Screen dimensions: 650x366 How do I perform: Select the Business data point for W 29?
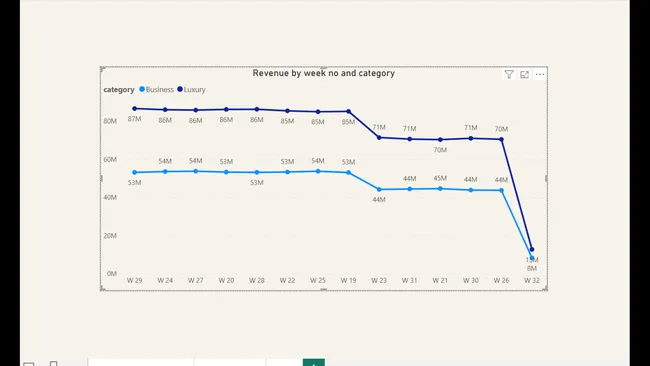click(x=135, y=172)
